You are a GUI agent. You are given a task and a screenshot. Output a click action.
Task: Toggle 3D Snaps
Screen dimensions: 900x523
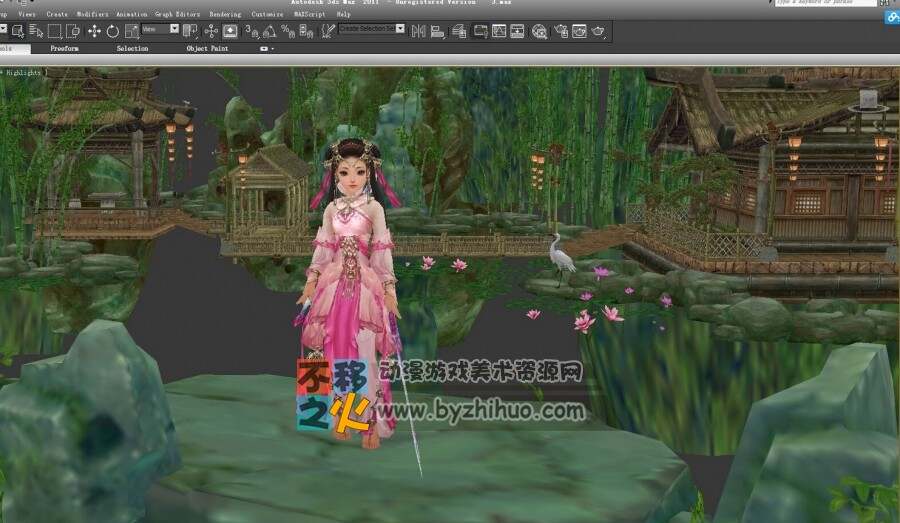point(251,31)
